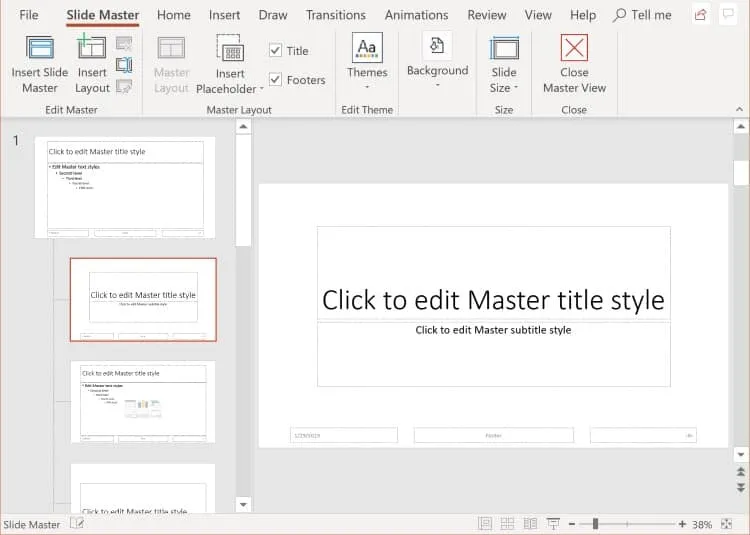Click the fit slide to window icon
Screen dimensions: 750x535
(x=726, y=524)
